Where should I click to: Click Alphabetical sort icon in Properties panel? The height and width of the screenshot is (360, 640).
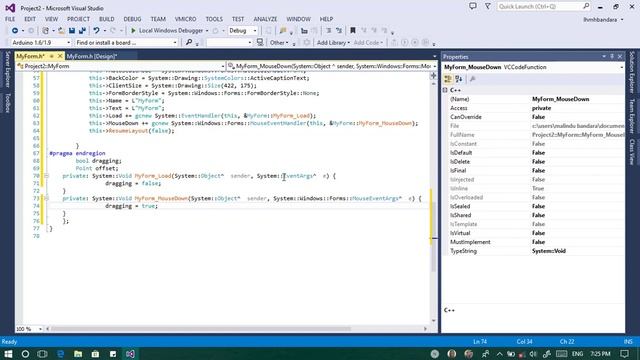coord(459,79)
